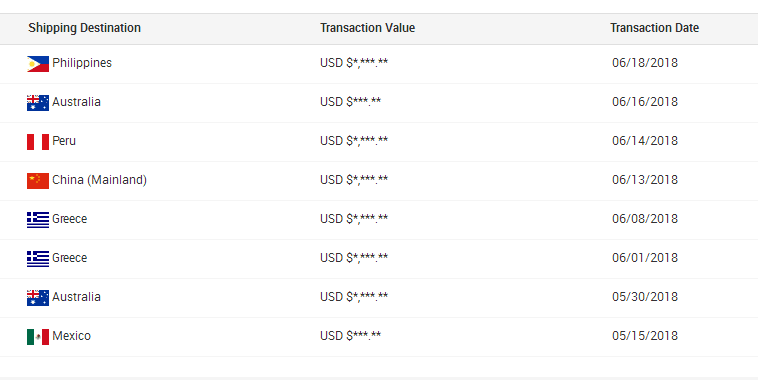The width and height of the screenshot is (758, 380).
Task: Click the 05/15/2018 transaction date
Action: (x=645, y=336)
